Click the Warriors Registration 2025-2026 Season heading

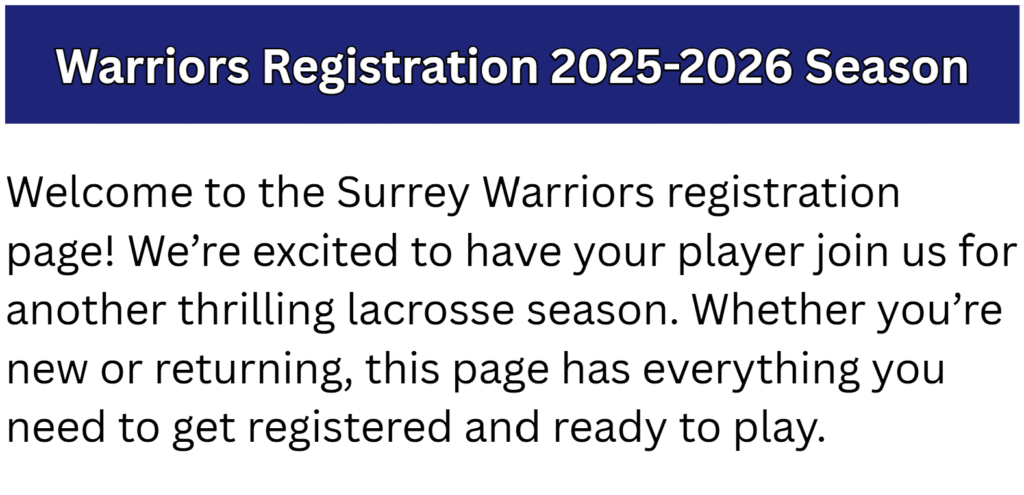click(x=511, y=69)
